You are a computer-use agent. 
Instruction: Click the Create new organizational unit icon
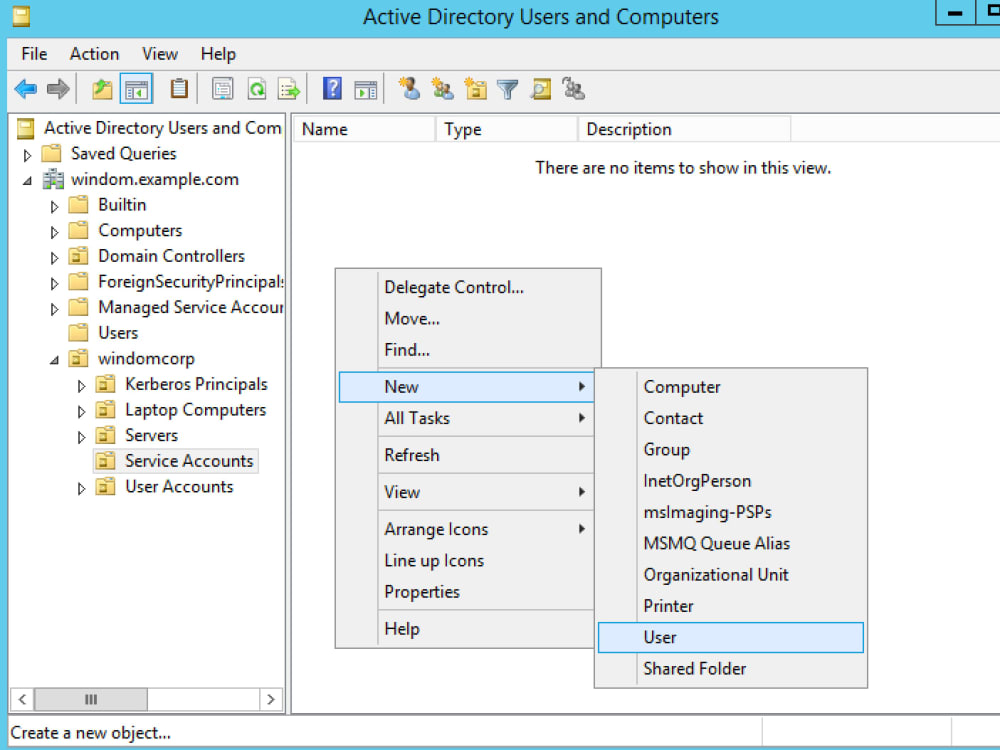click(475, 88)
